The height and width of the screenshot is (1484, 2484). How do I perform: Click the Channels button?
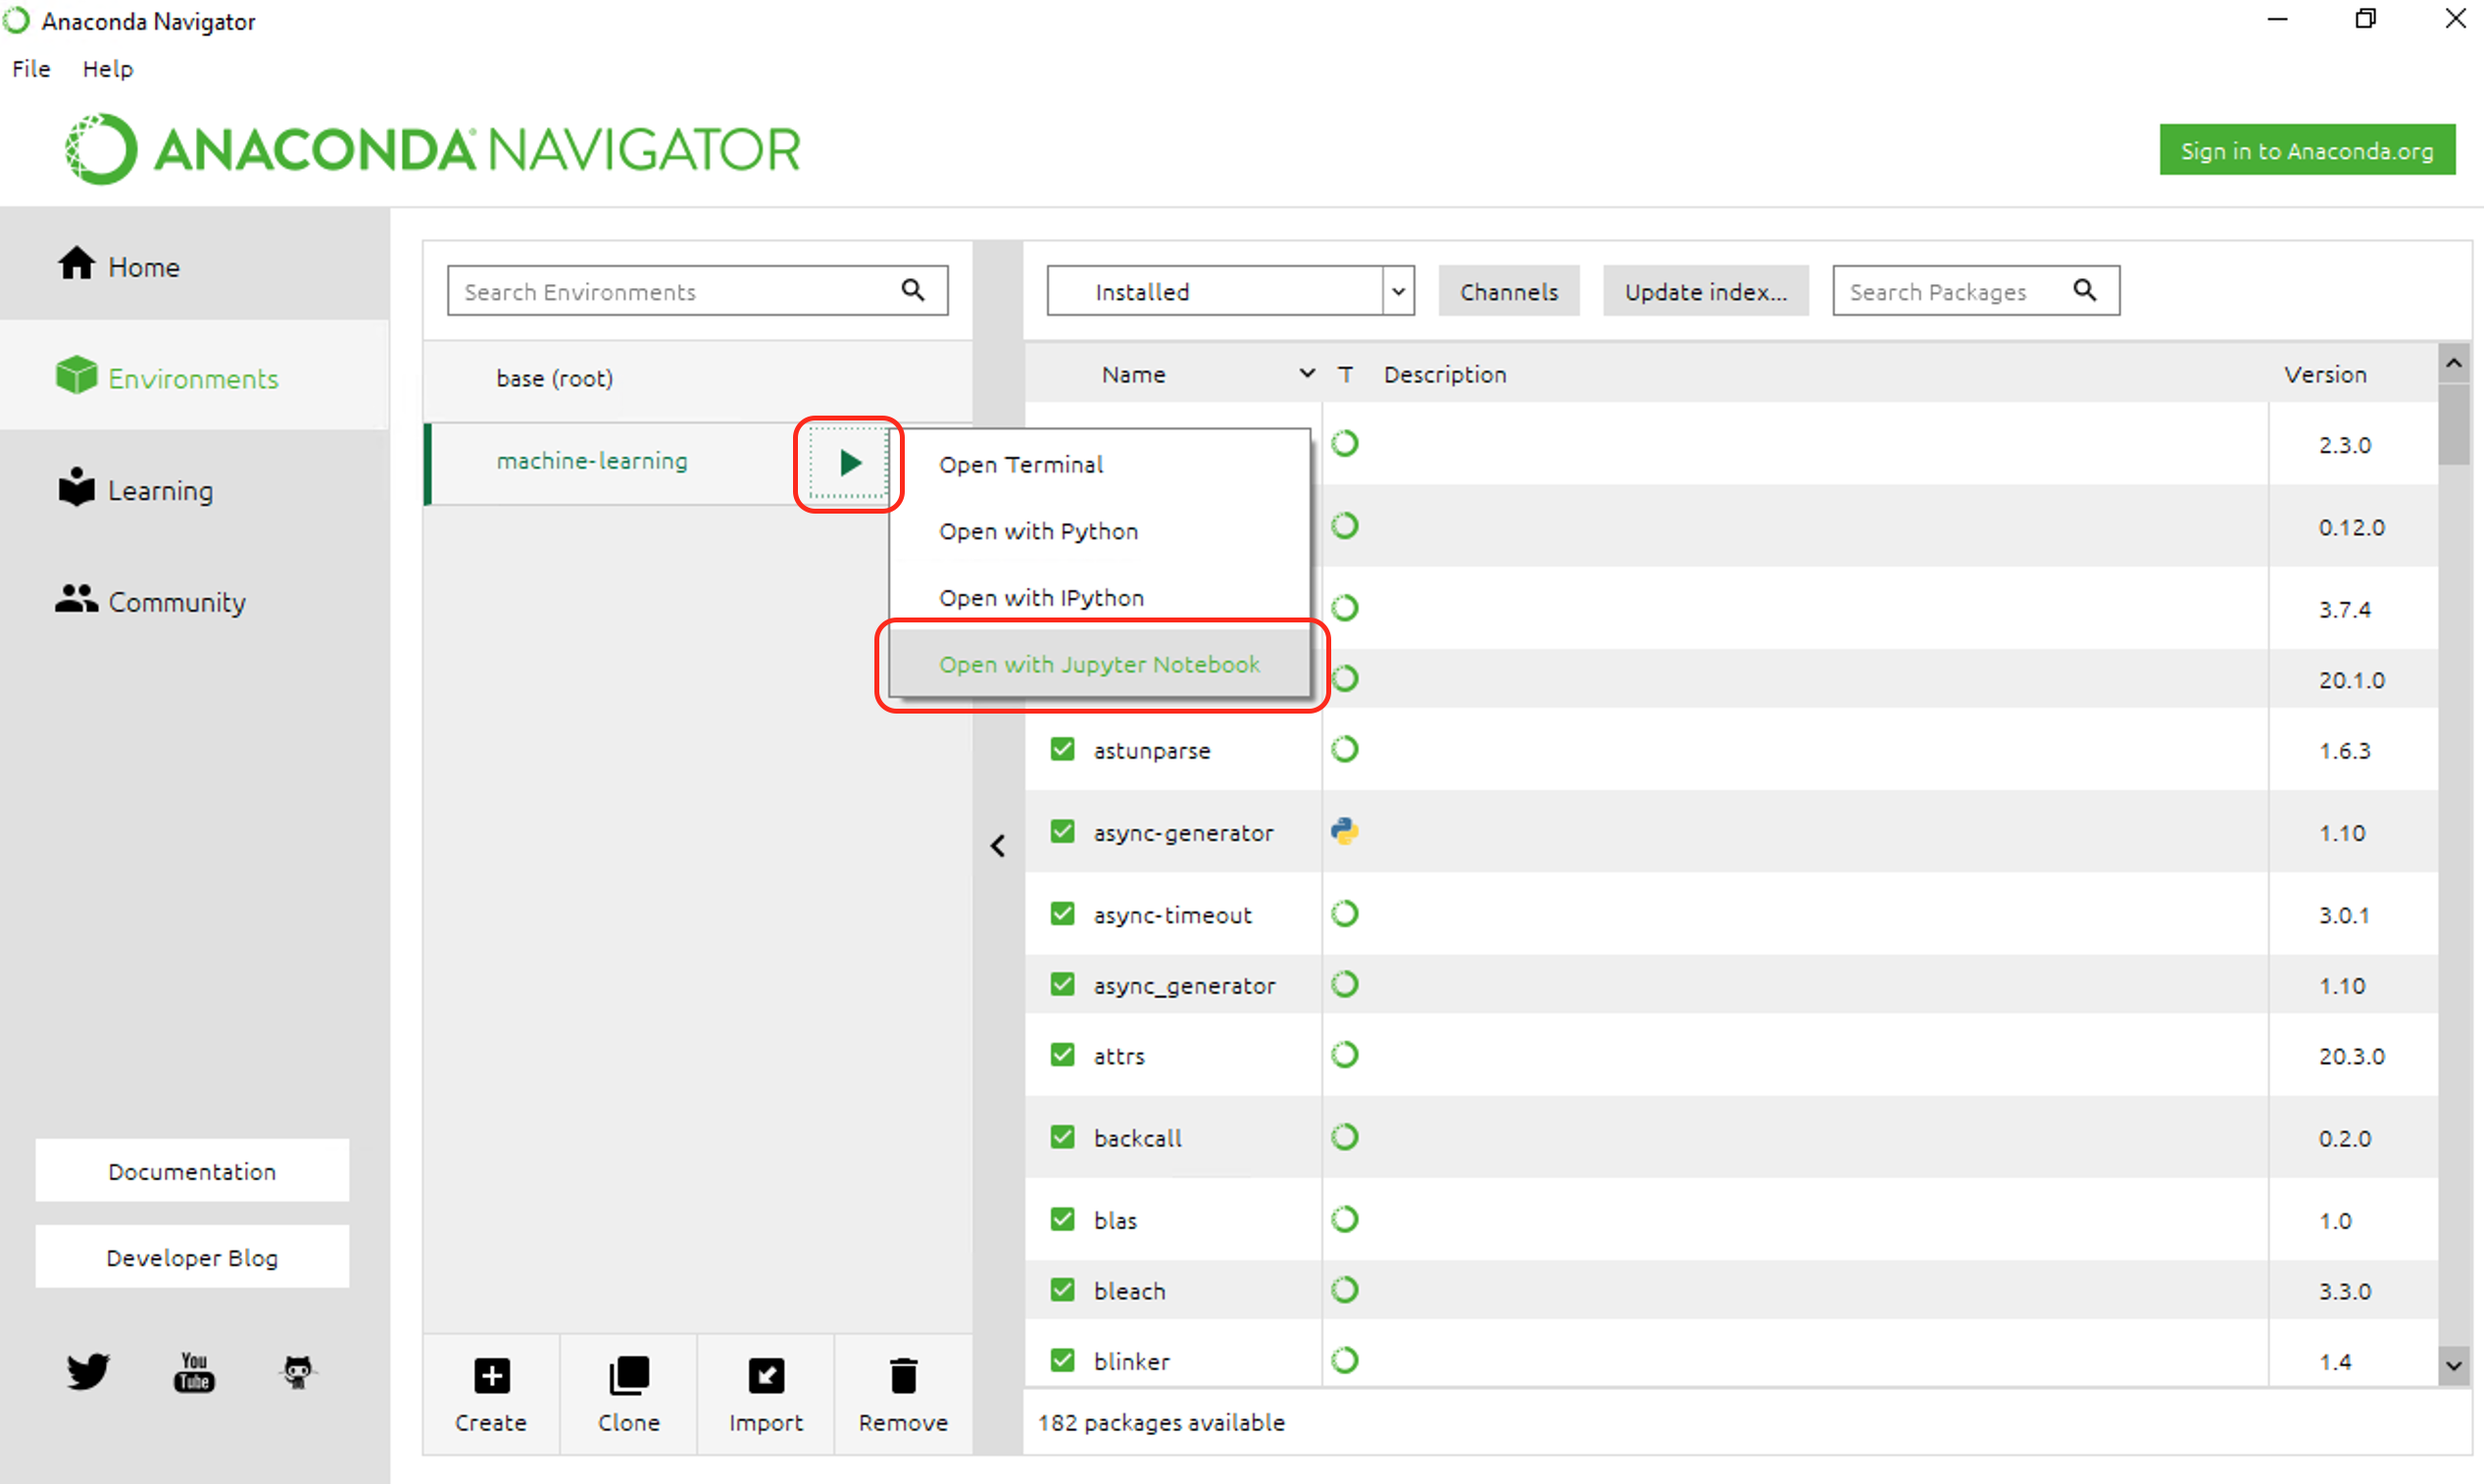tap(1509, 291)
